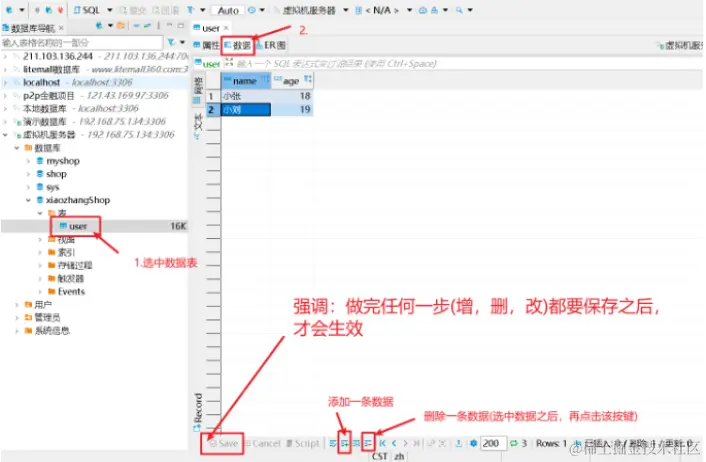Click the red disconnect icon in top toolbar
The width and height of the screenshot is (706, 462).
[60, 10]
